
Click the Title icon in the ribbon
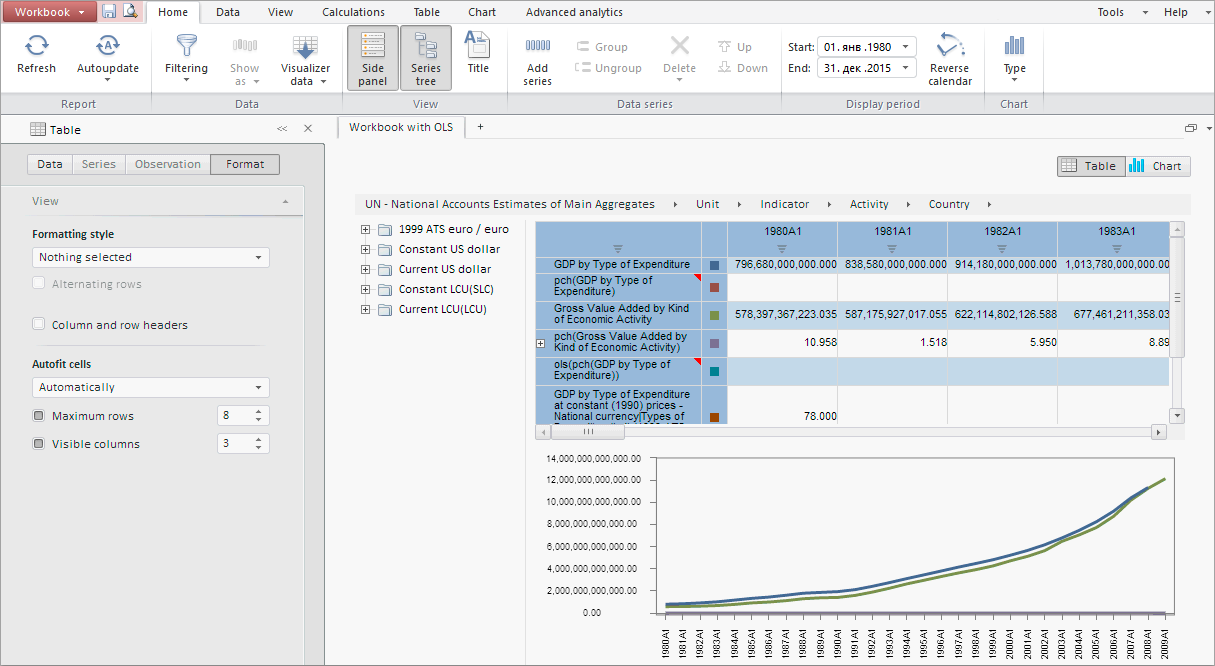(x=478, y=47)
